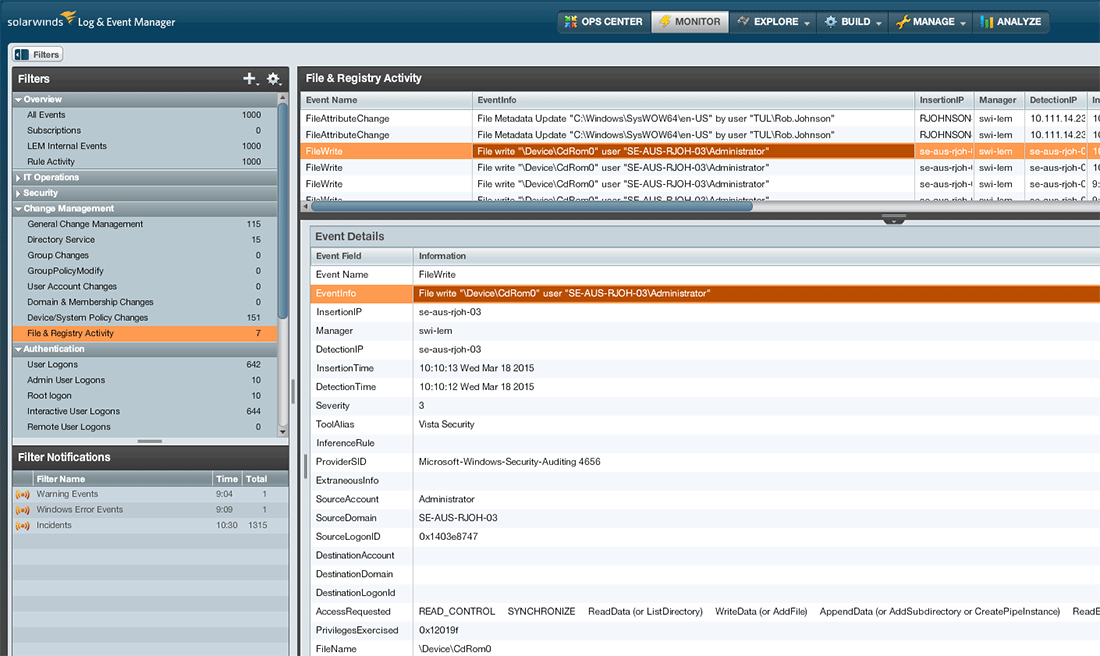Open the BUILD menu
This screenshot has width=1100, height=656.
click(852, 22)
